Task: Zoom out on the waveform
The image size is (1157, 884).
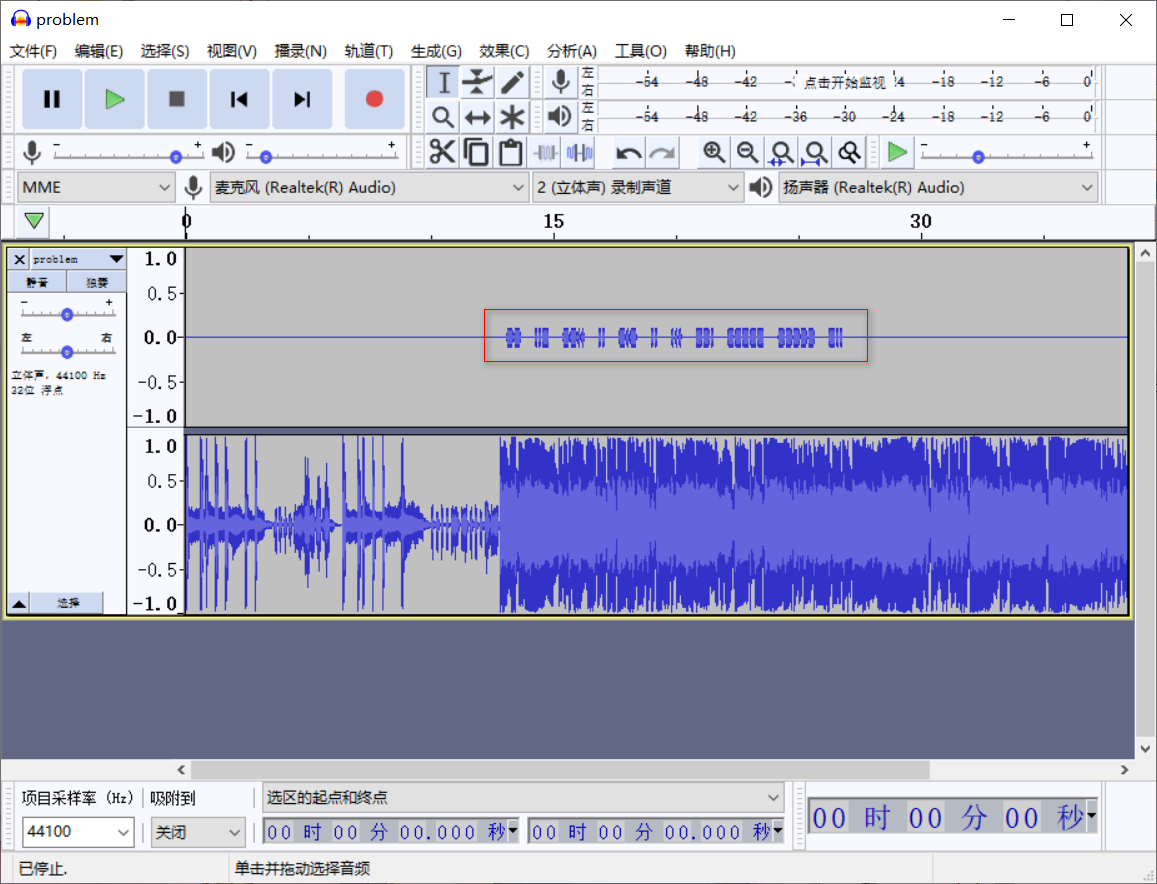Action: pos(747,152)
